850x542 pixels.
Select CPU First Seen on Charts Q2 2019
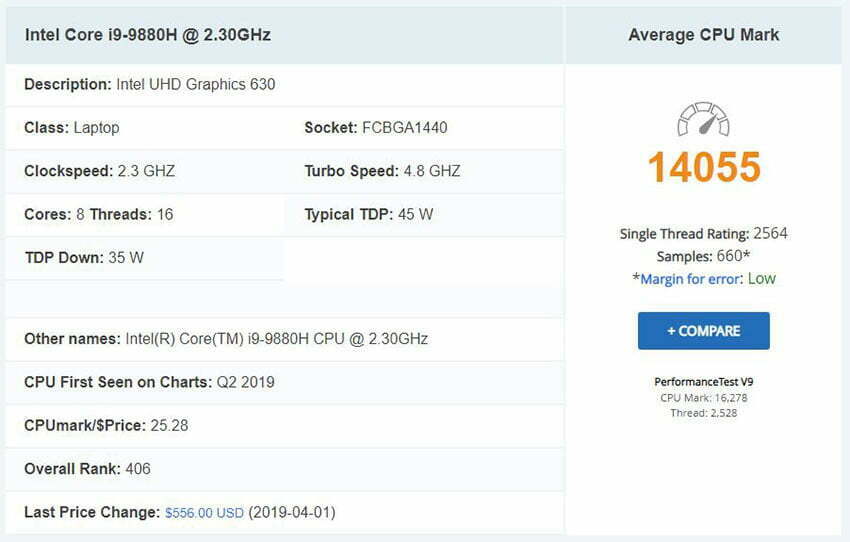tap(149, 382)
